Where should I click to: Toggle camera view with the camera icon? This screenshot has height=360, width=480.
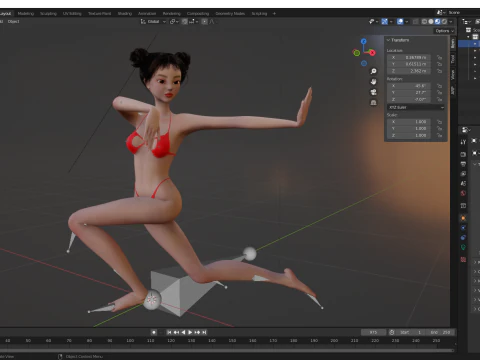pos(373,92)
